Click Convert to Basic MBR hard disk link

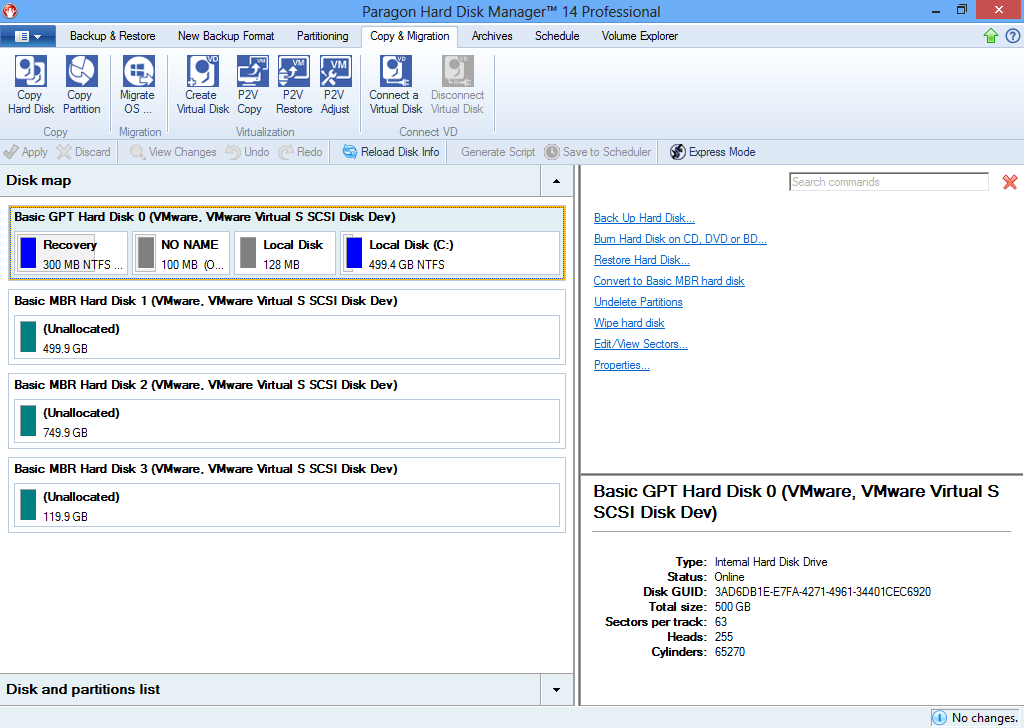click(x=668, y=281)
